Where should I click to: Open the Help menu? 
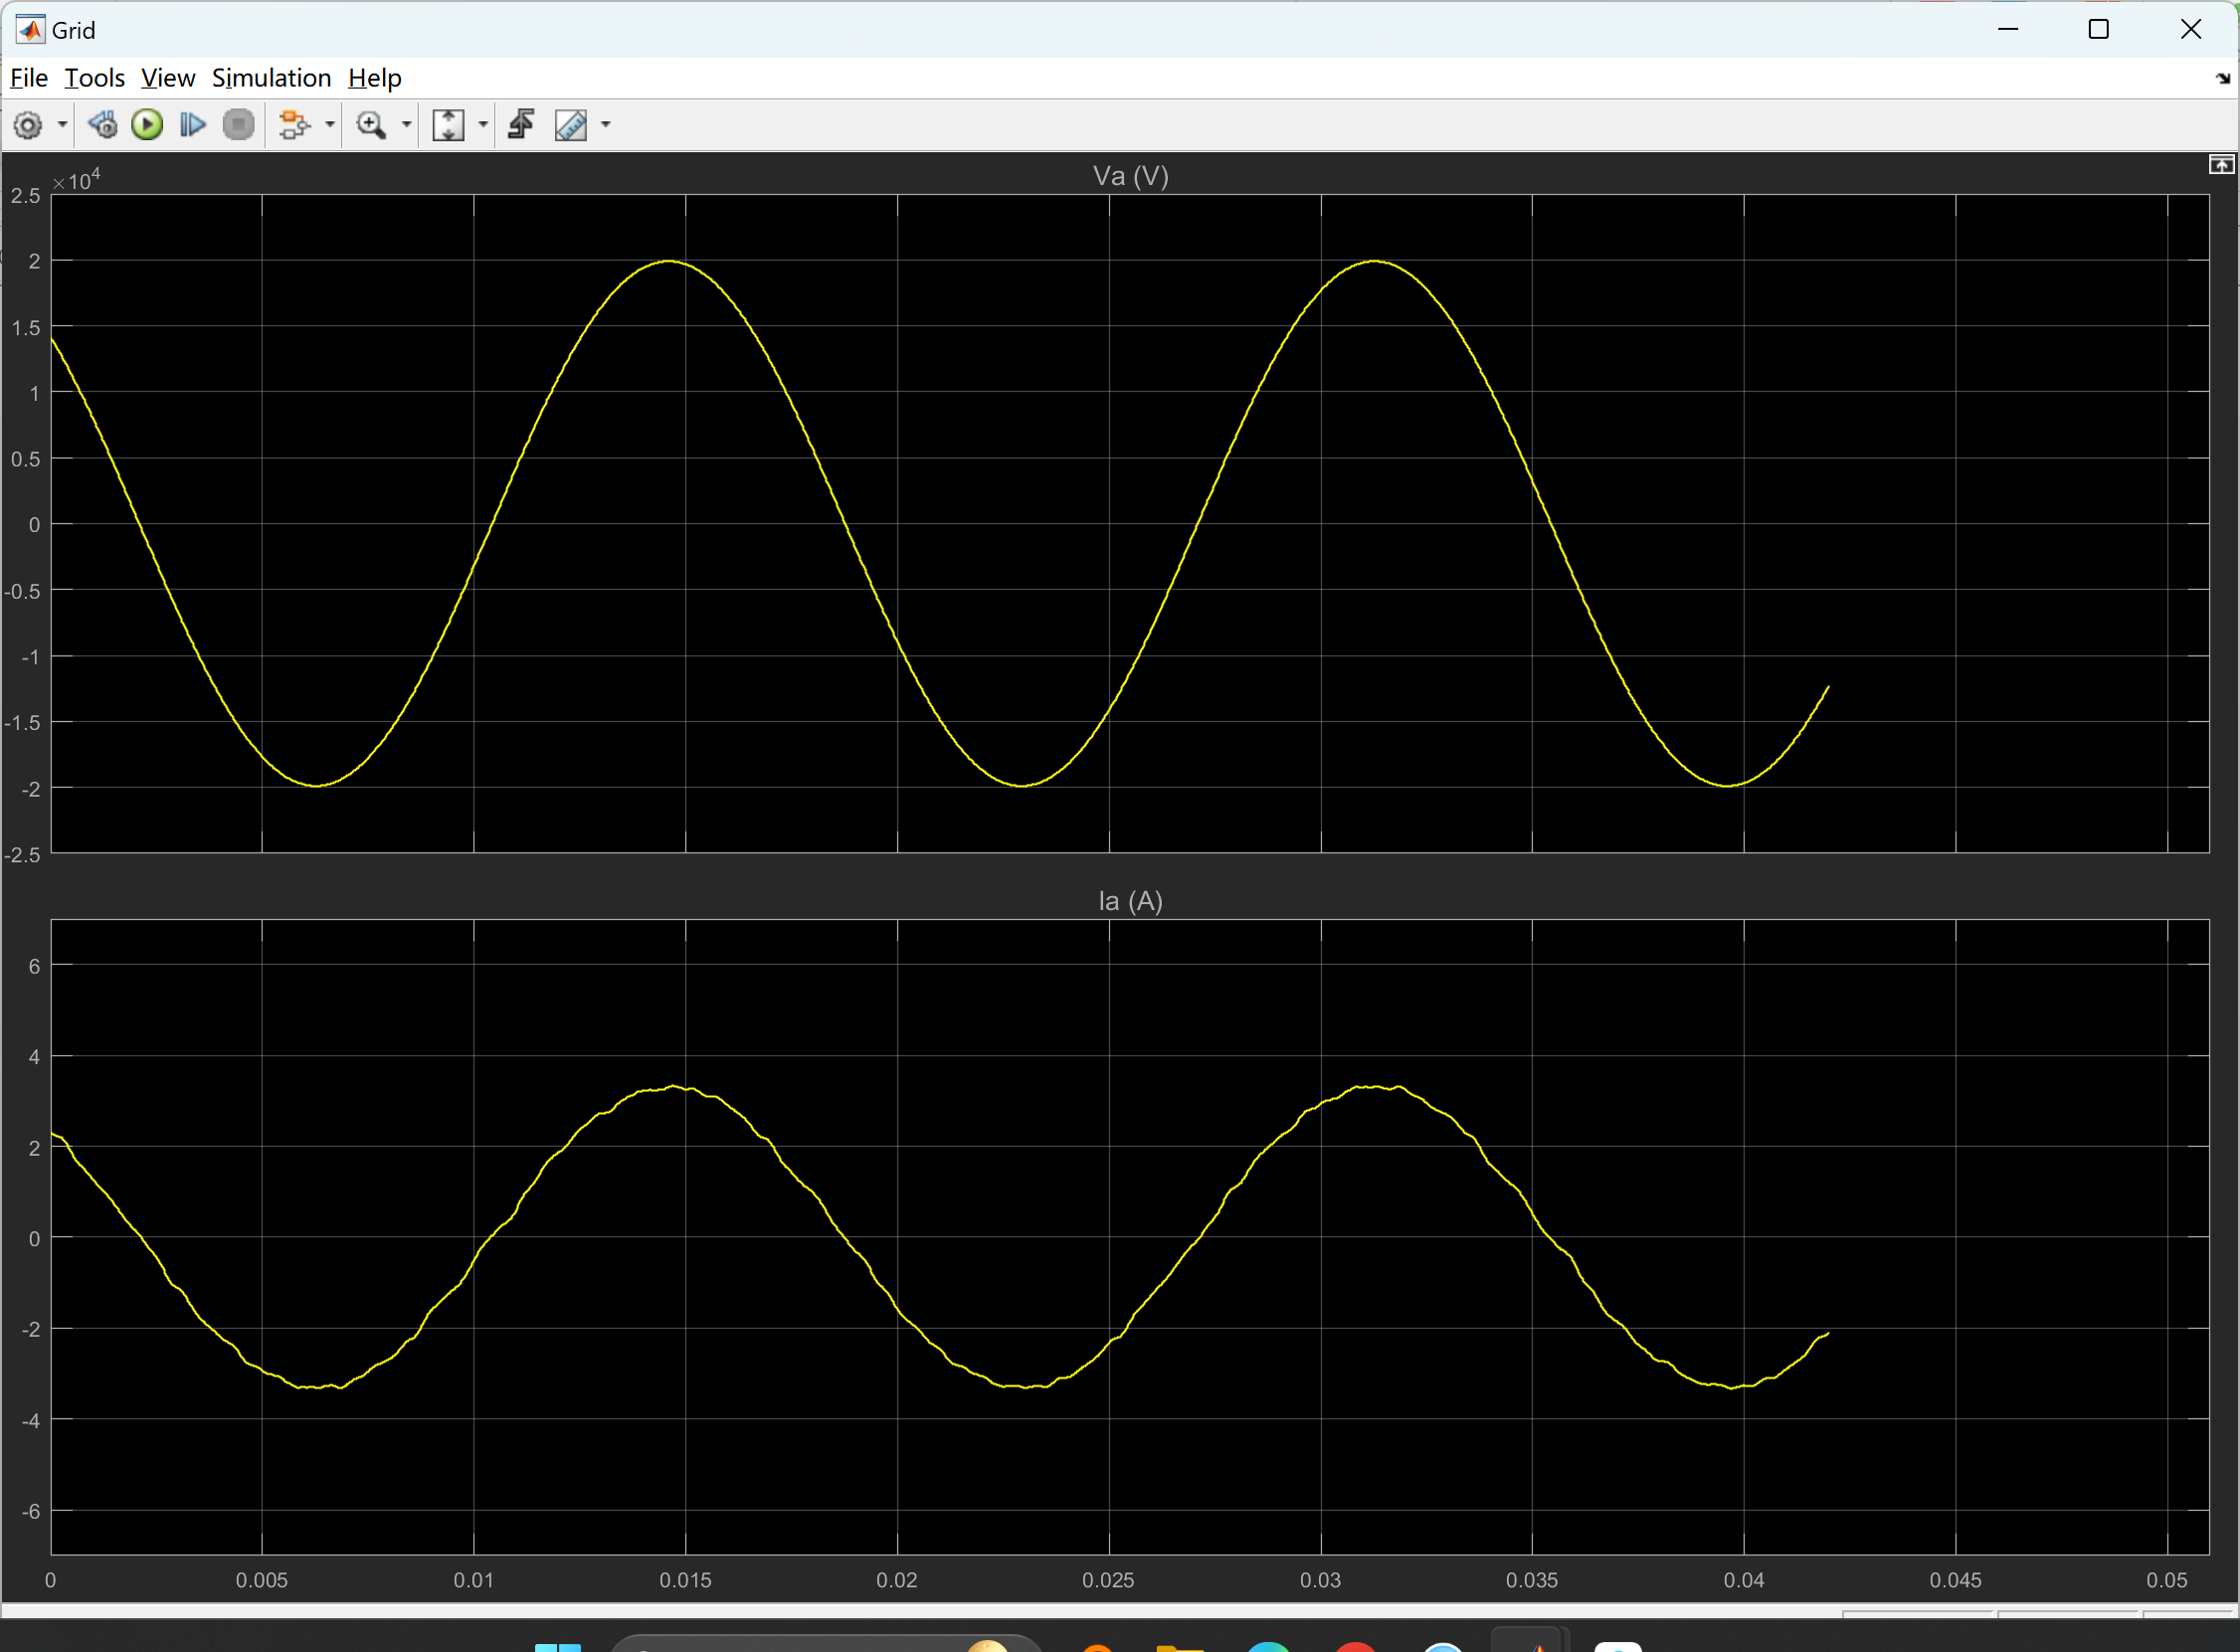click(374, 78)
